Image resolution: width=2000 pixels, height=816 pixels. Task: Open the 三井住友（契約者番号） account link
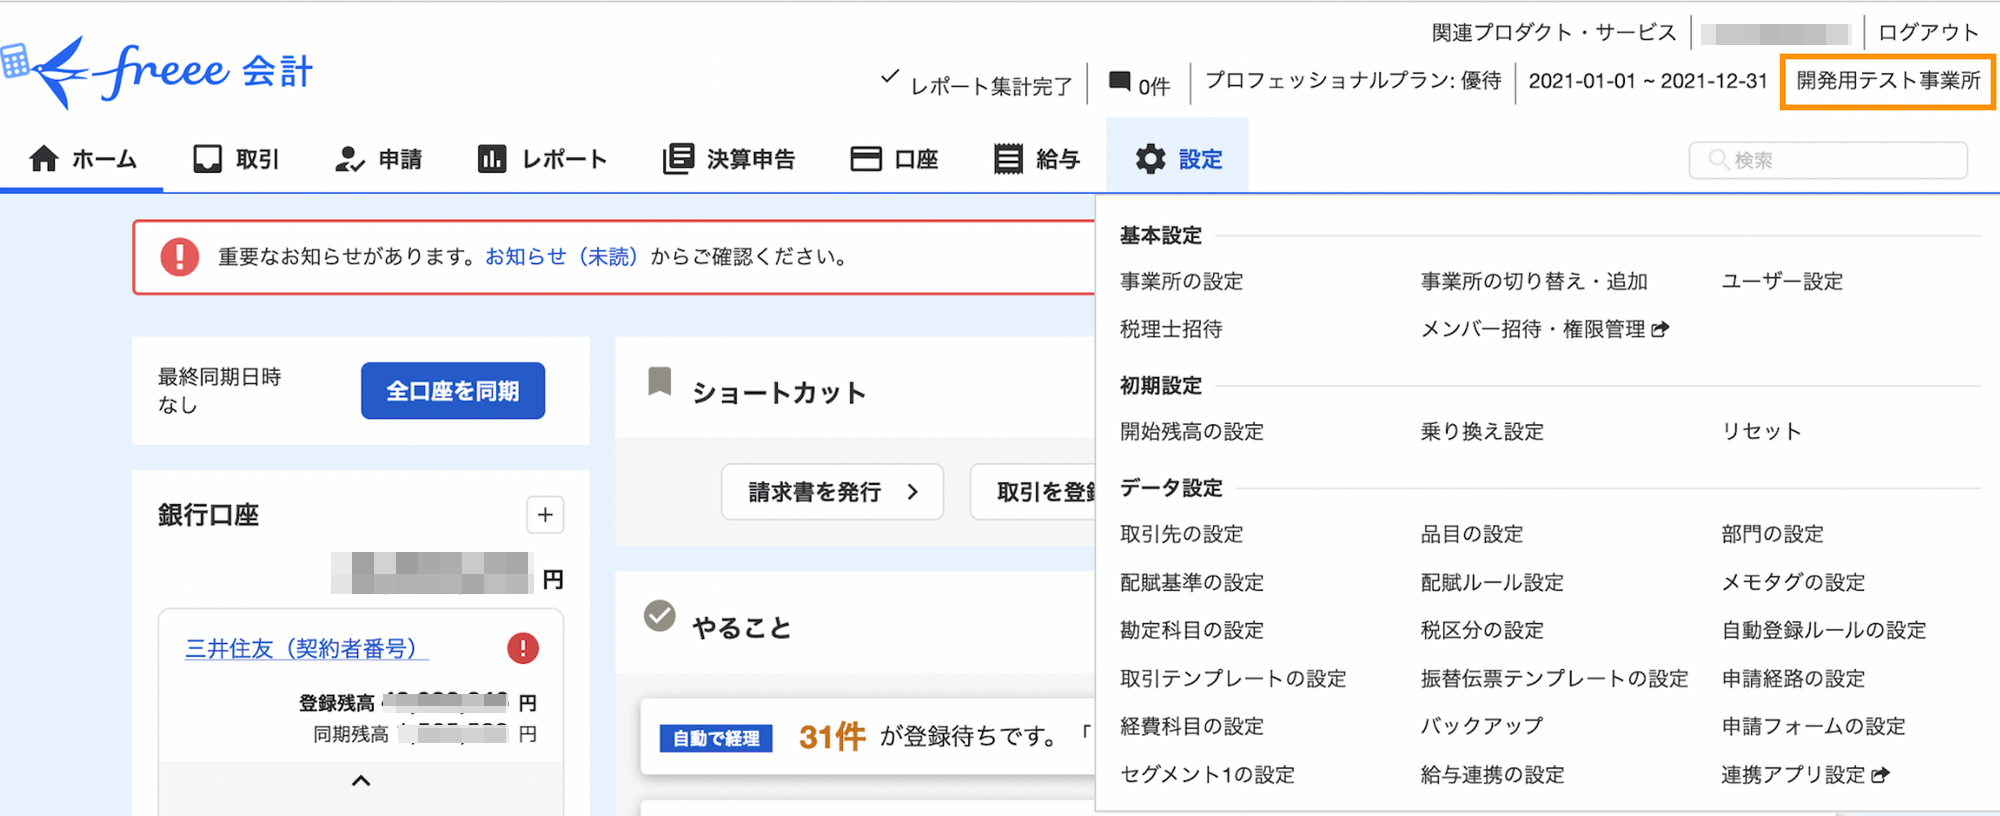coord(301,649)
